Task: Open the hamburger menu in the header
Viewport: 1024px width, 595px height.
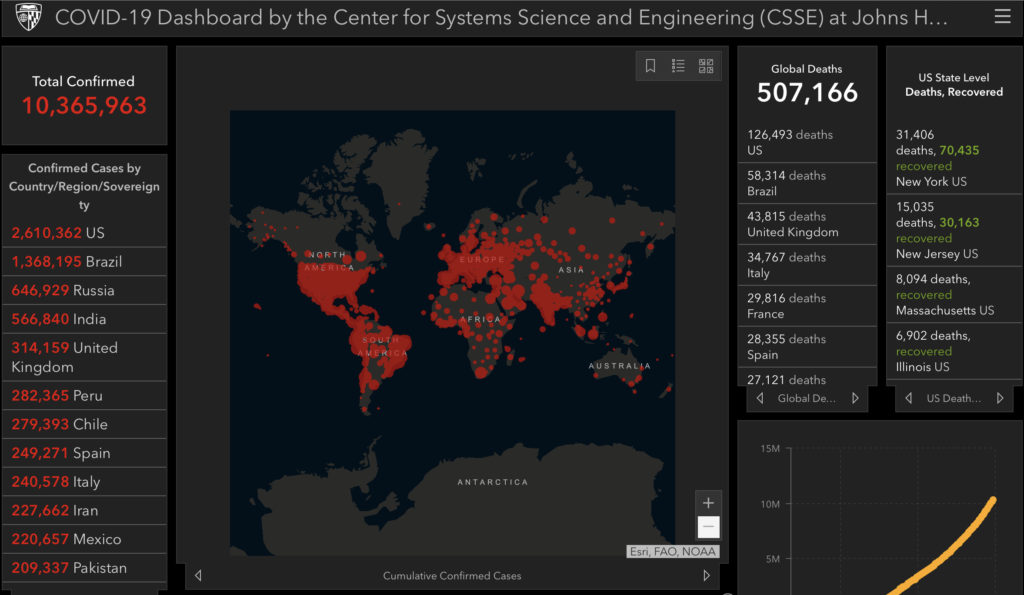Action: (x=1002, y=16)
